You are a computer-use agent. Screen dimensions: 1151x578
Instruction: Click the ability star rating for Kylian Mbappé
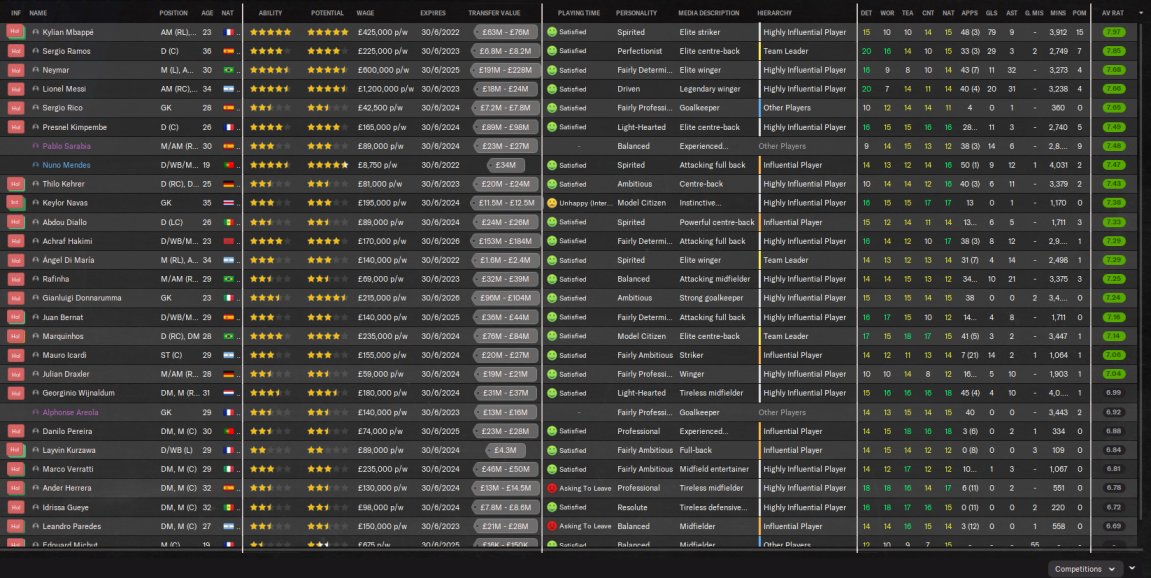270,32
